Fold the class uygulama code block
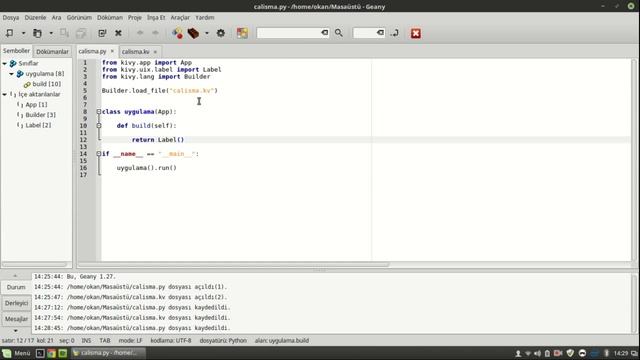 (x=99, y=111)
